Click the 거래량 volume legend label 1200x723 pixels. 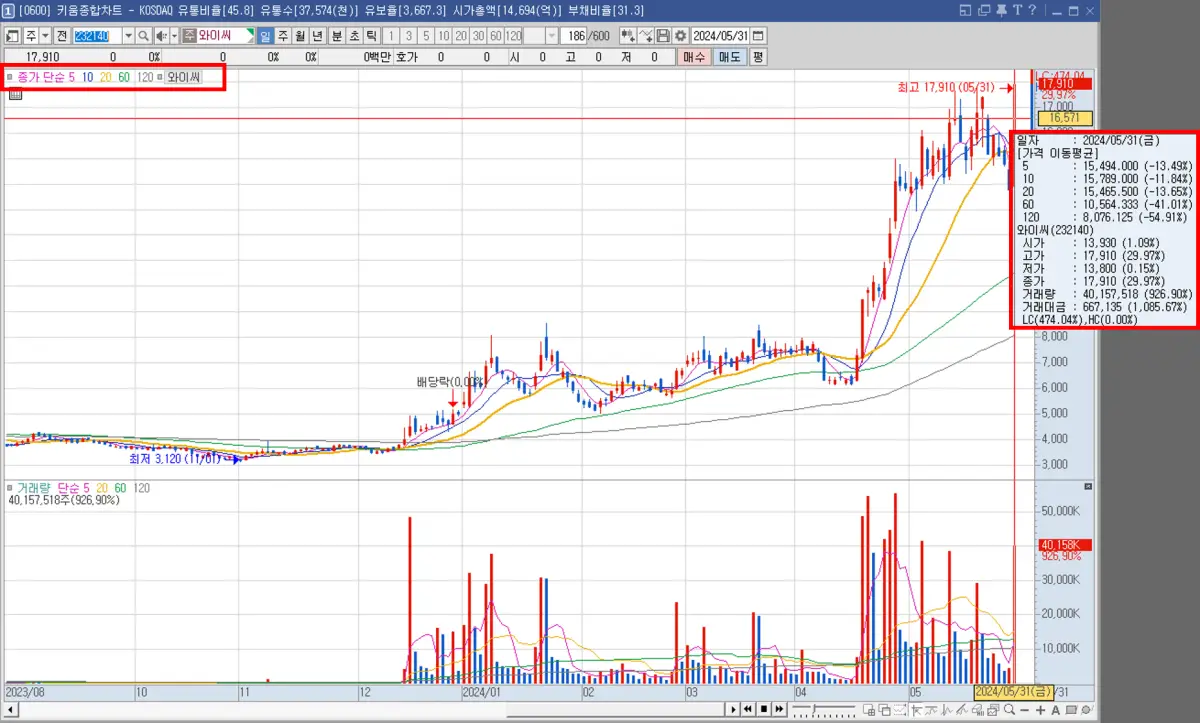pos(34,487)
